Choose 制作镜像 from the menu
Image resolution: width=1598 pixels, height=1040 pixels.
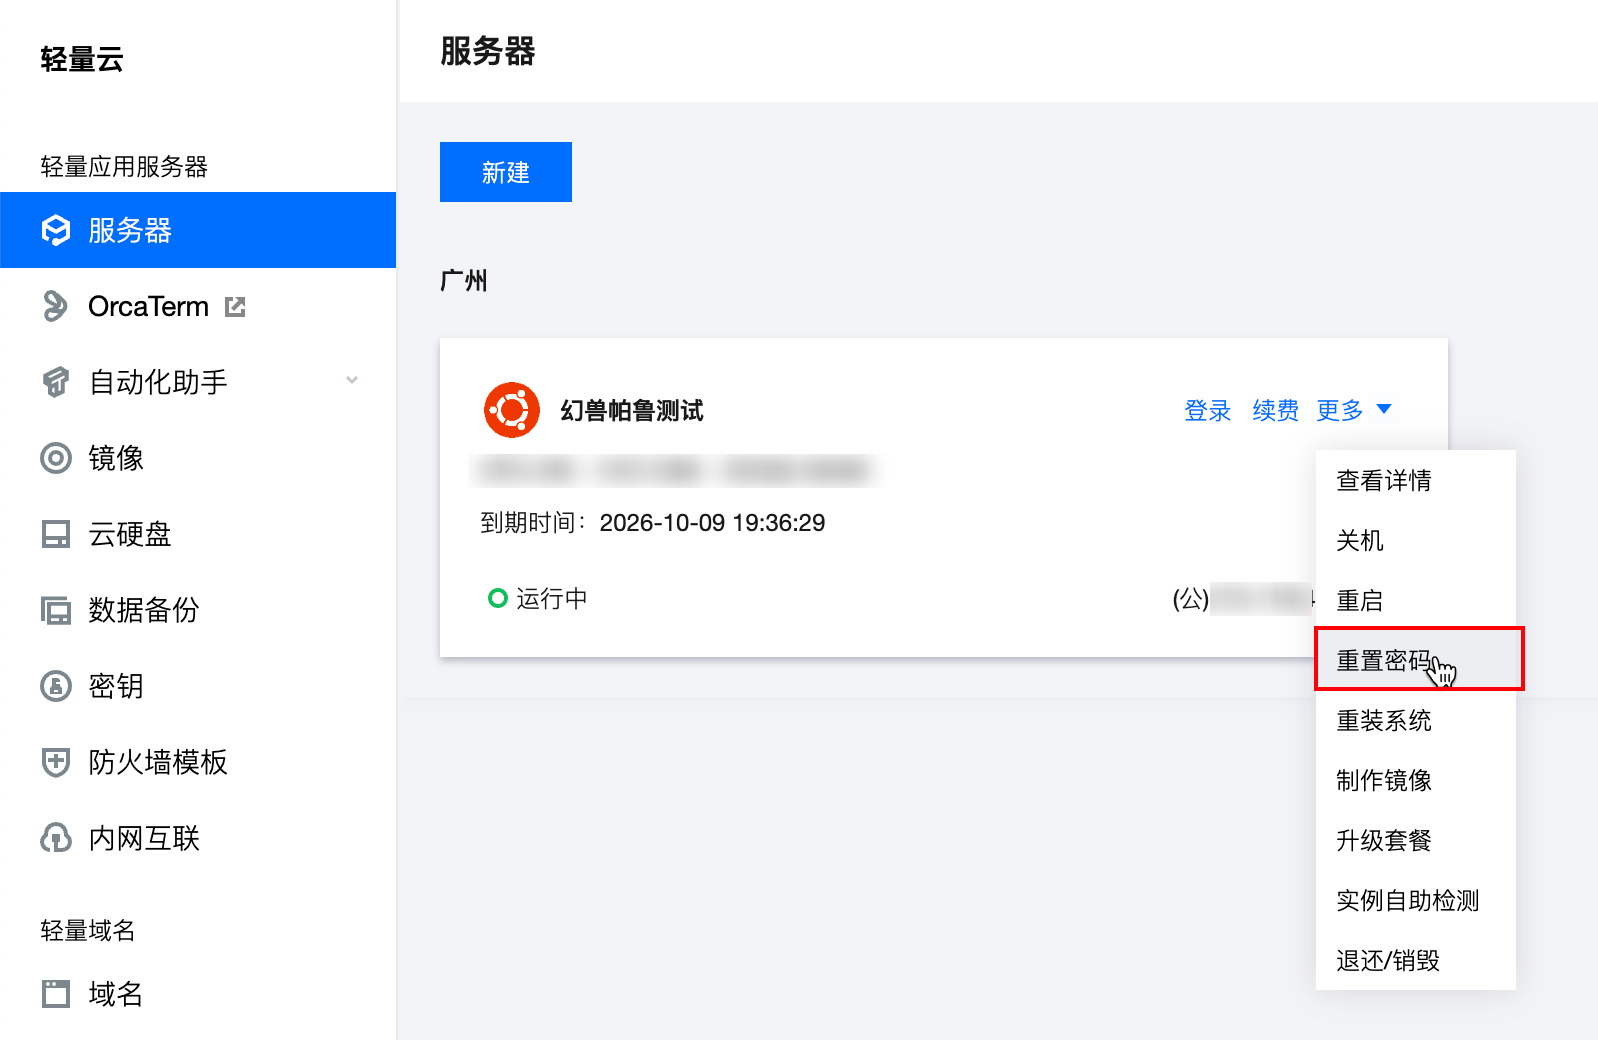[x=1415, y=780]
